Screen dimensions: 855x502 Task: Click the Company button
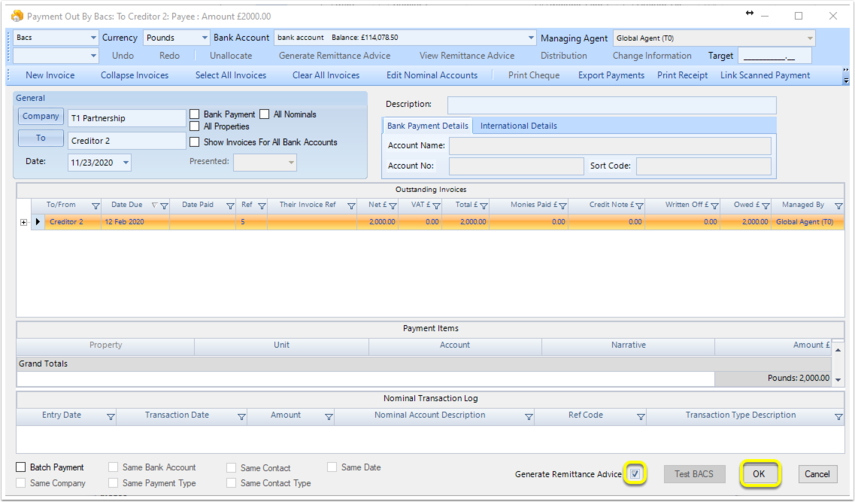(41, 116)
